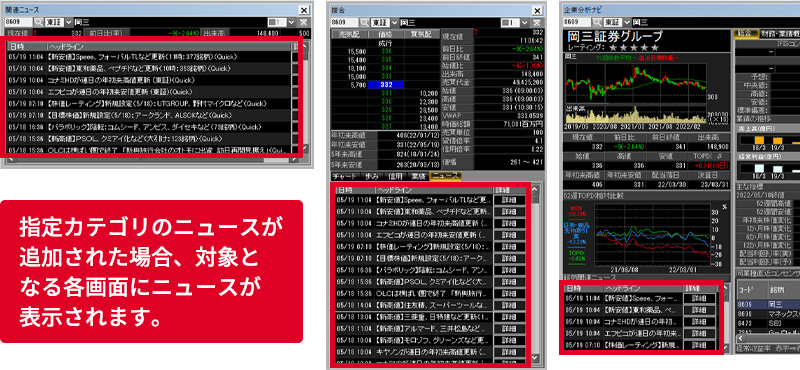Select the 総合 tab in 企業分析ナビ

click(x=745, y=33)
